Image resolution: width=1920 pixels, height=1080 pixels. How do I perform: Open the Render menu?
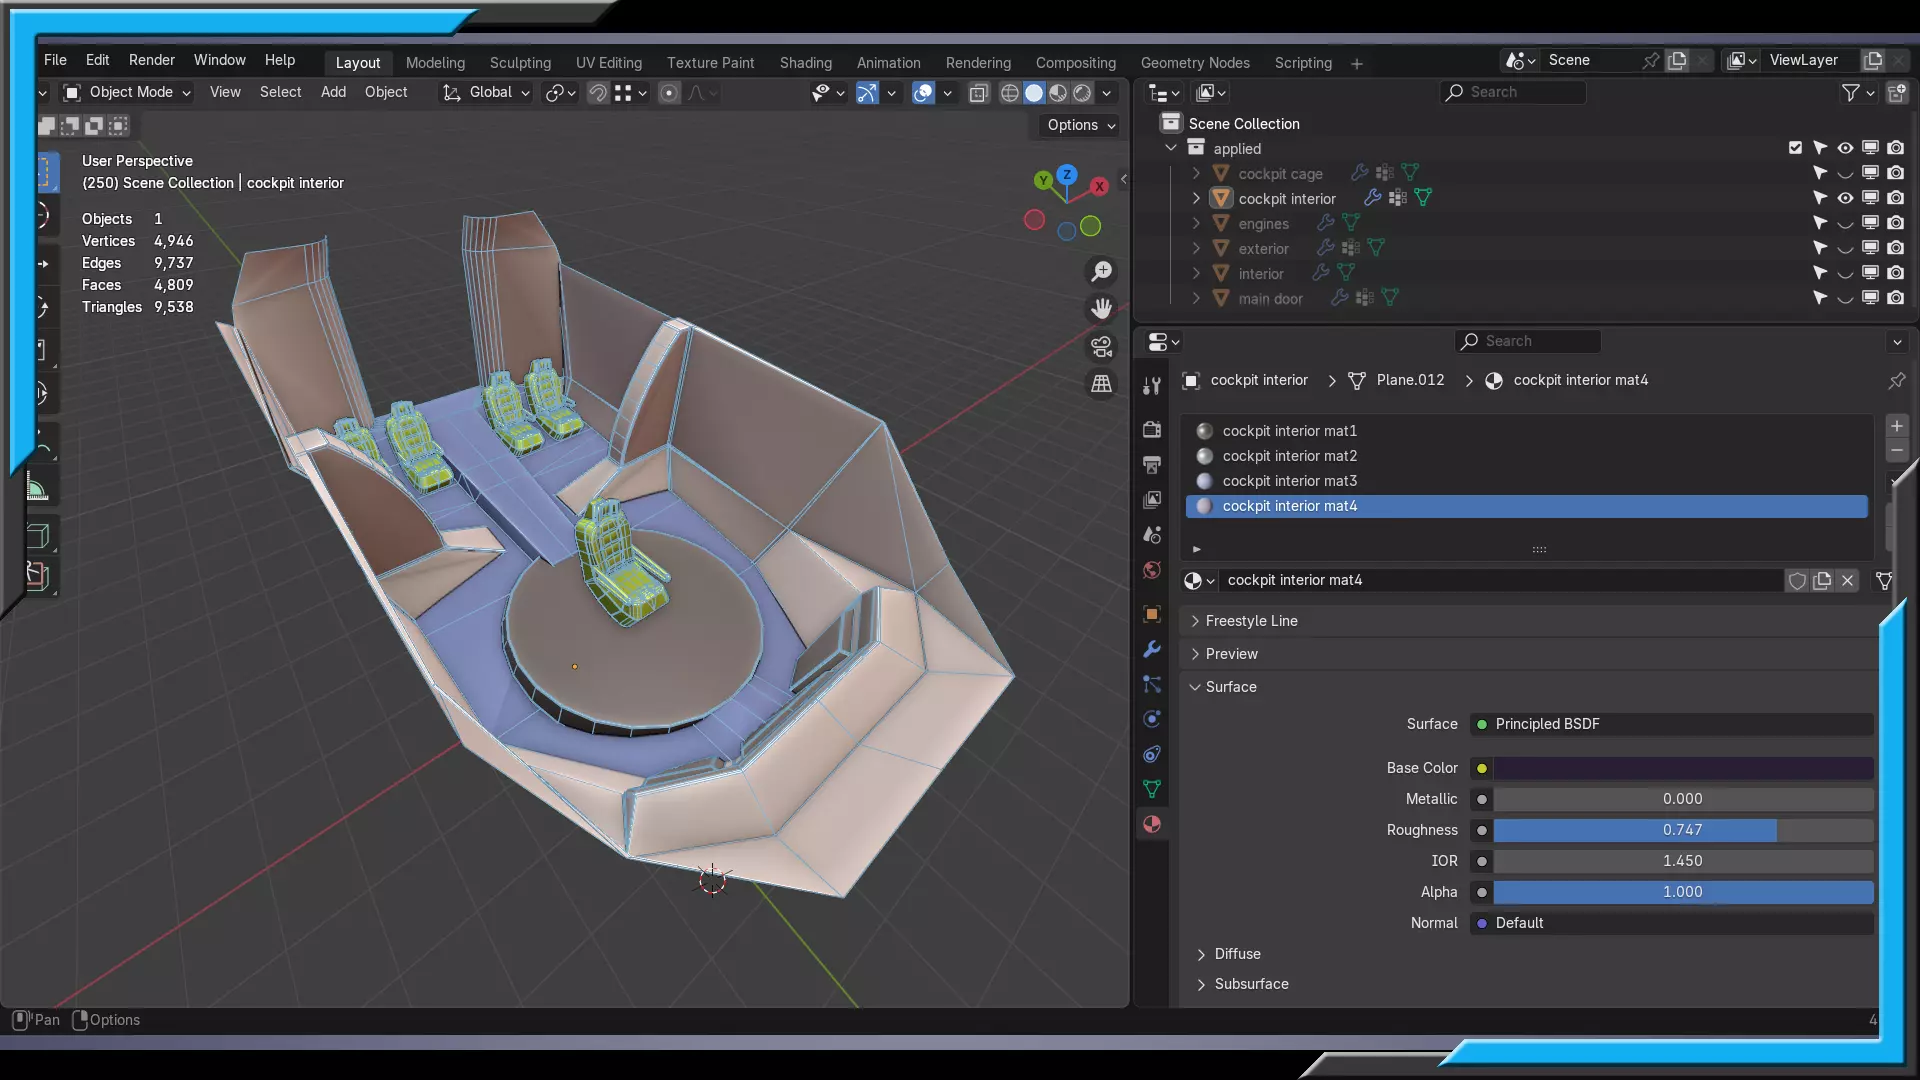[x=151, y=60]
